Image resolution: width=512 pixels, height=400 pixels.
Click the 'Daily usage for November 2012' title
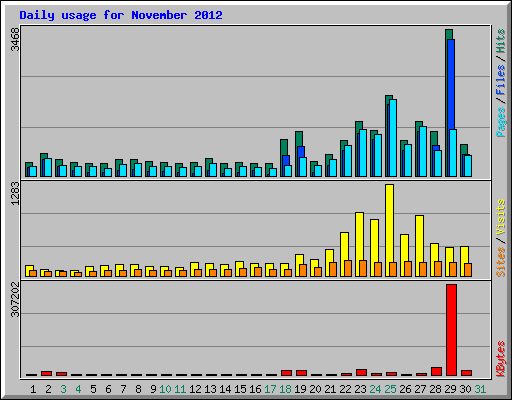pyautogui.click(x=121, y=15)
